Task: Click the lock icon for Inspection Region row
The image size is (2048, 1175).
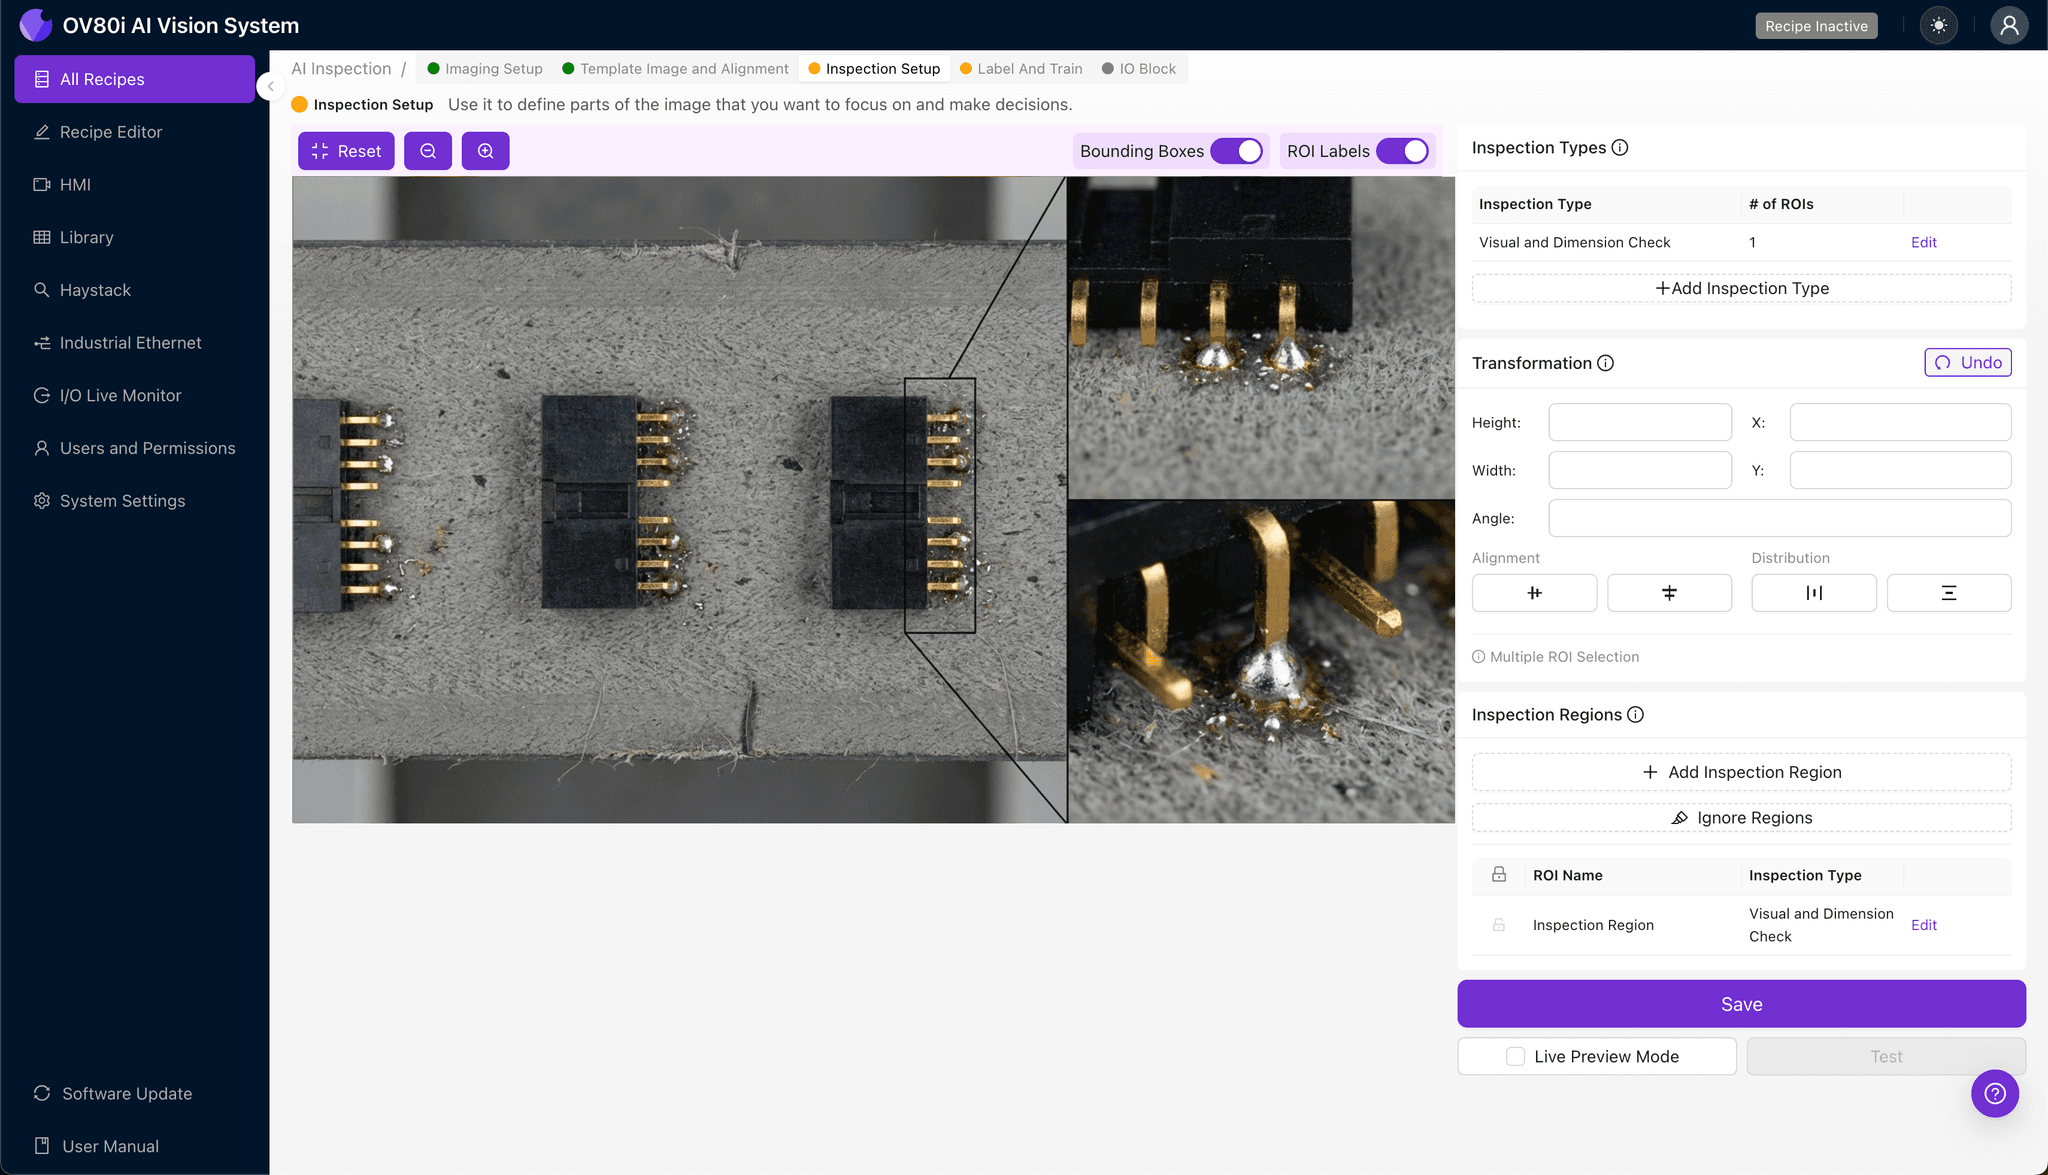Action: 1498,924
